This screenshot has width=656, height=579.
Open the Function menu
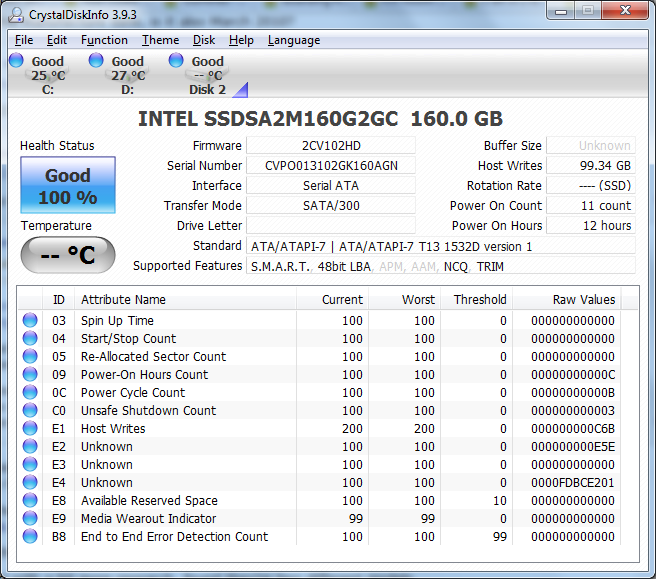(x=104, y=40)
